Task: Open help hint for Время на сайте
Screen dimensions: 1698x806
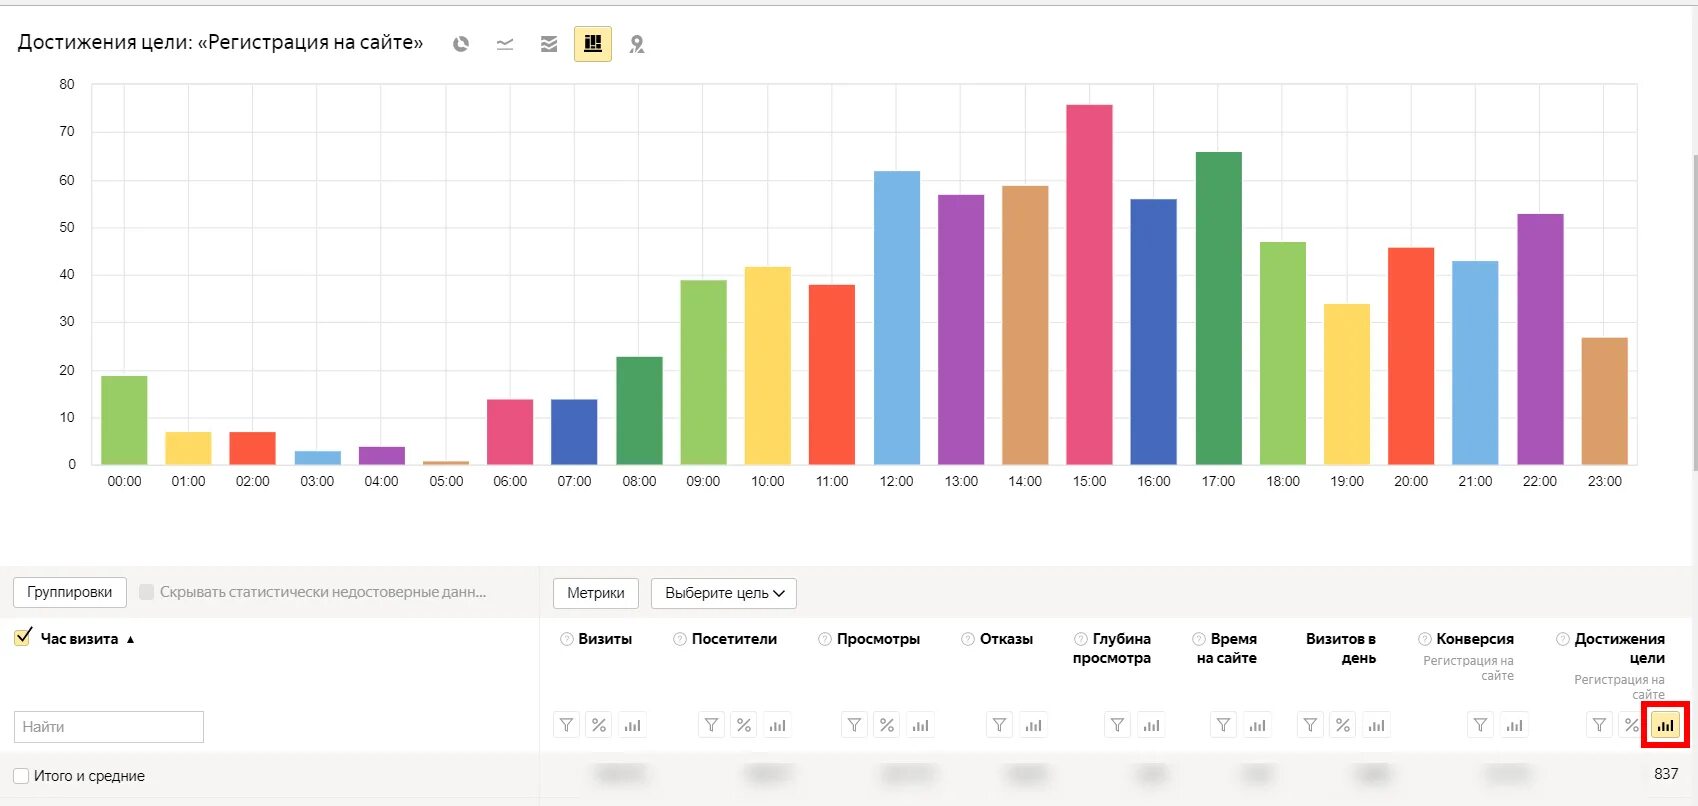Action: [x=1199, y=639]
